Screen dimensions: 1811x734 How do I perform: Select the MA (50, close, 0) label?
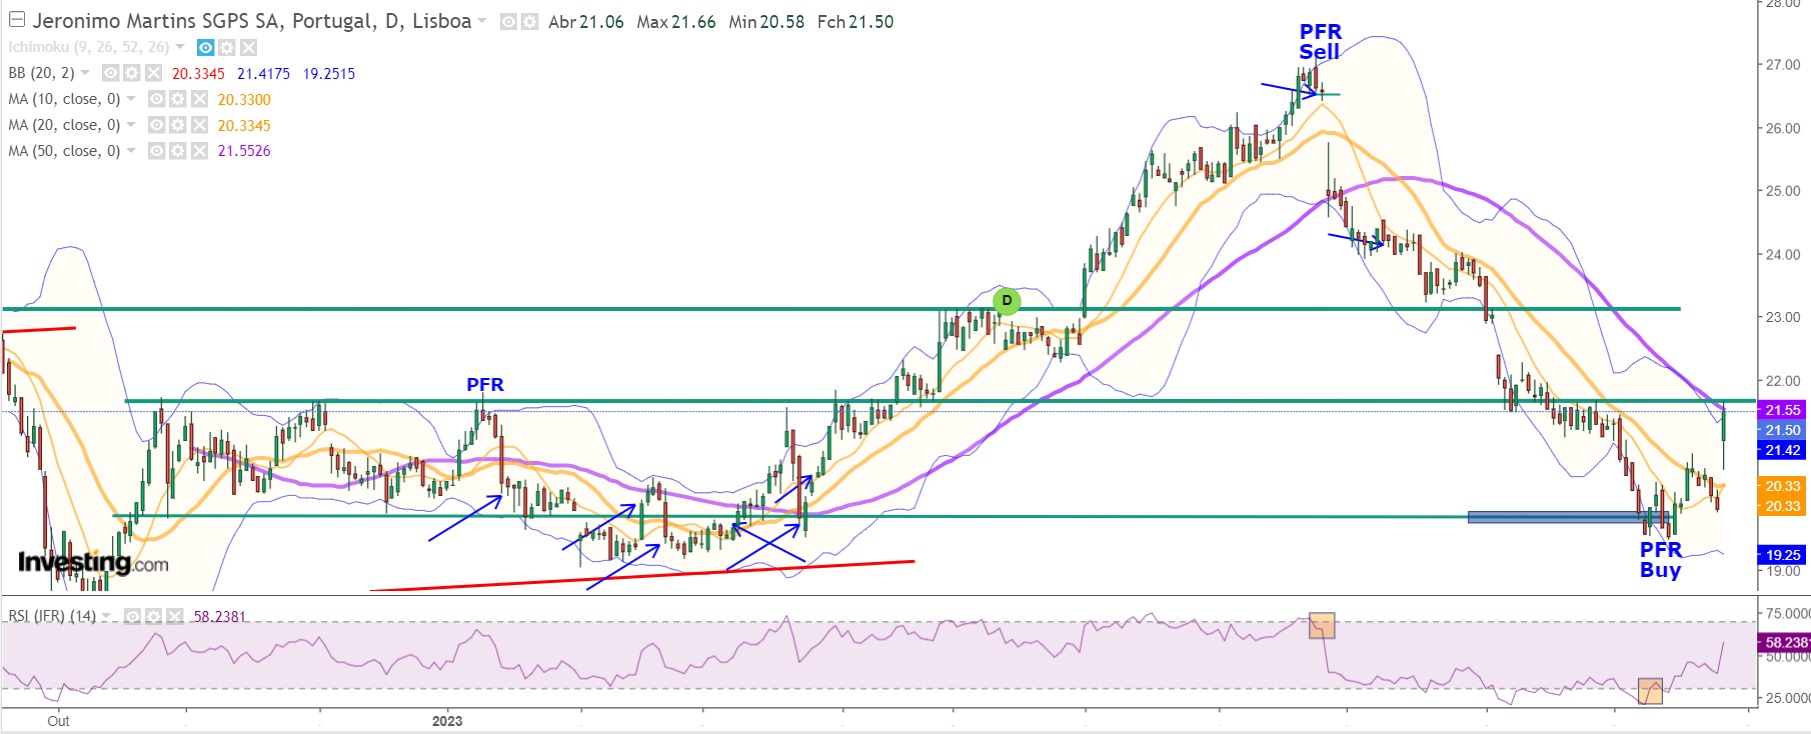click(64, 151)
